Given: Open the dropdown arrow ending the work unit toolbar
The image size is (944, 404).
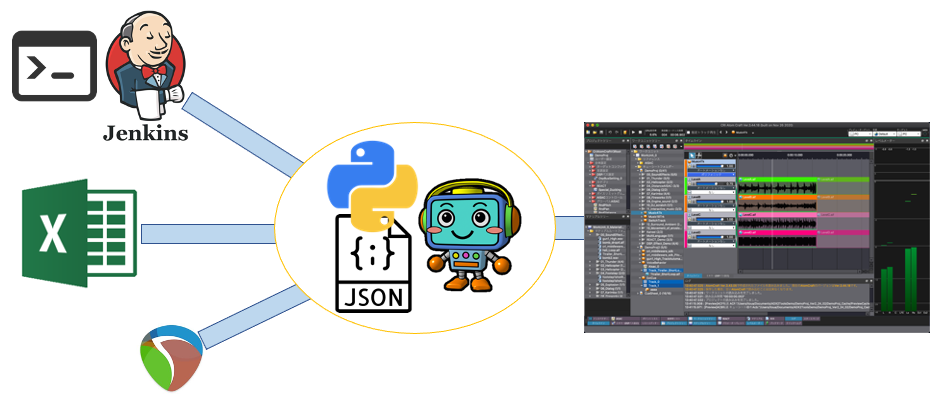Looking at the screenshot, I should (681, 146).
